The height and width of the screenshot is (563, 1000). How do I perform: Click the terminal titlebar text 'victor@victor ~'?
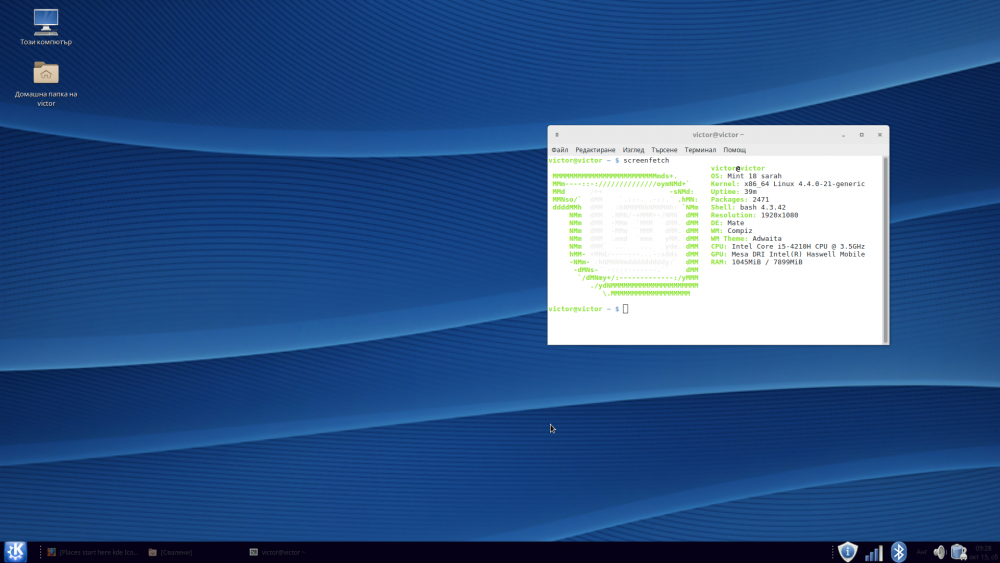[718, 135]
